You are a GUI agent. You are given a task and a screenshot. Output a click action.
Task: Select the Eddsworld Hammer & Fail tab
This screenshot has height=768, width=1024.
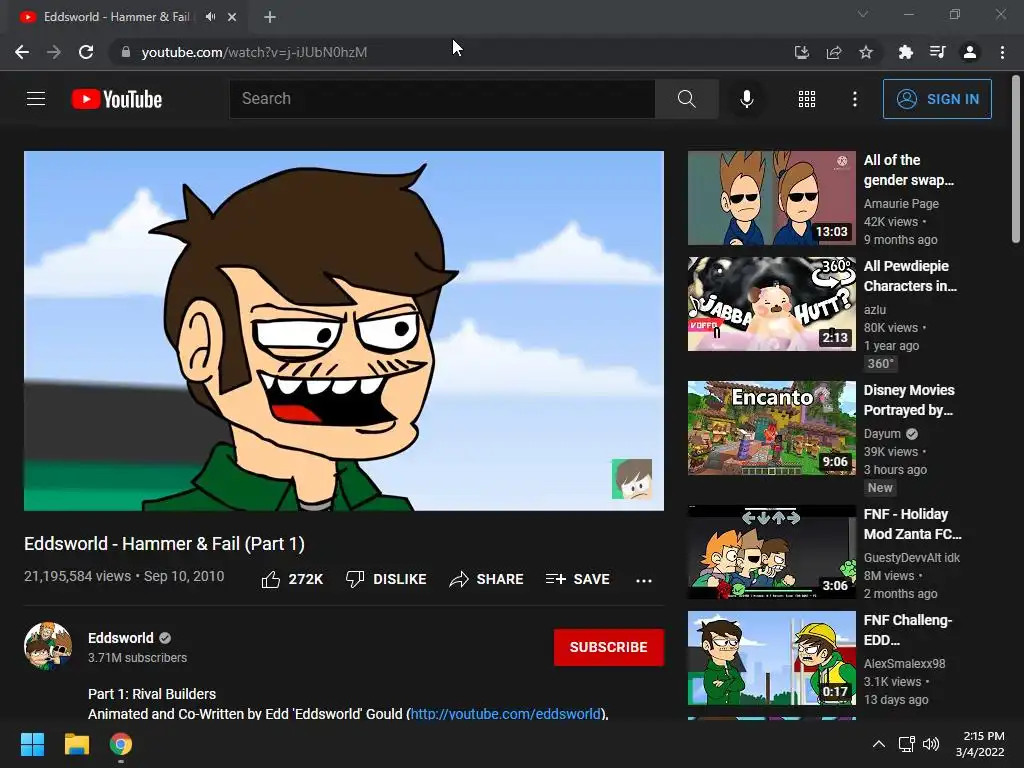pos(117,17)
